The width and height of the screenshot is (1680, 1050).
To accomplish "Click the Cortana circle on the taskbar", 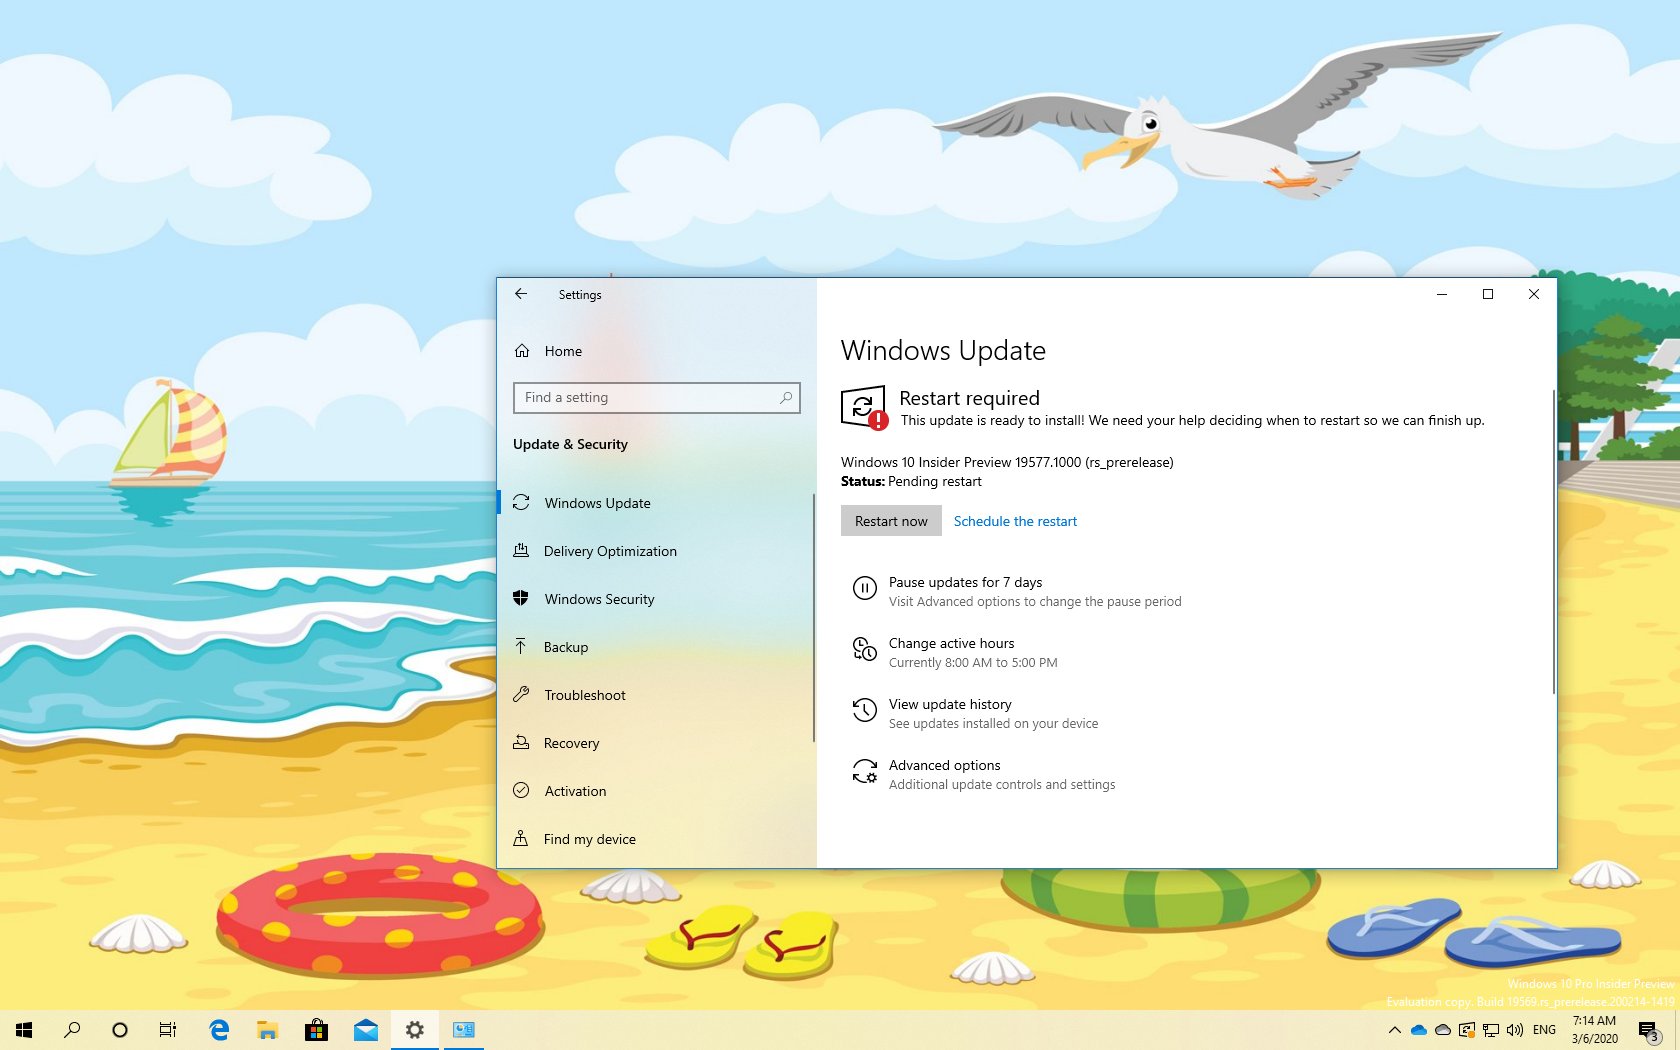I will pos(120,1030).
